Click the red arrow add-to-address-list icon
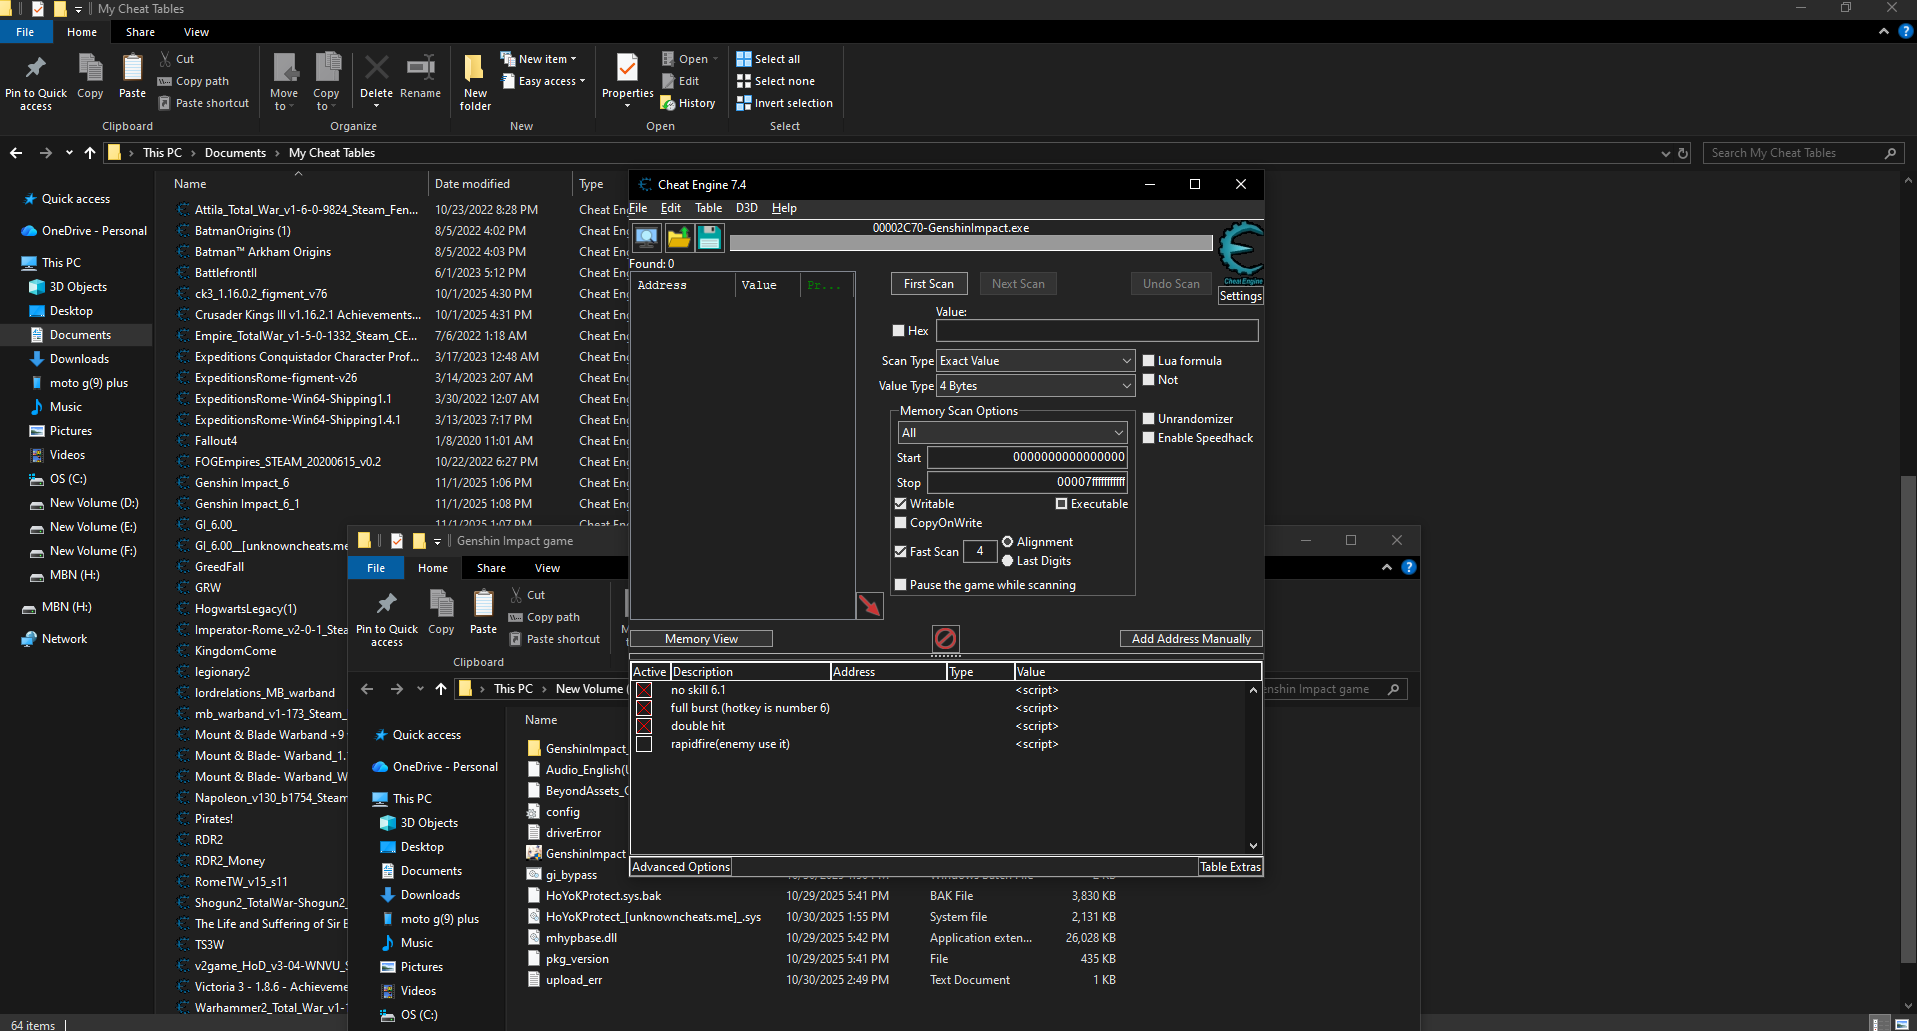Image resolution: width=1917 pixels, height=1031 pixels. (869, 605)
